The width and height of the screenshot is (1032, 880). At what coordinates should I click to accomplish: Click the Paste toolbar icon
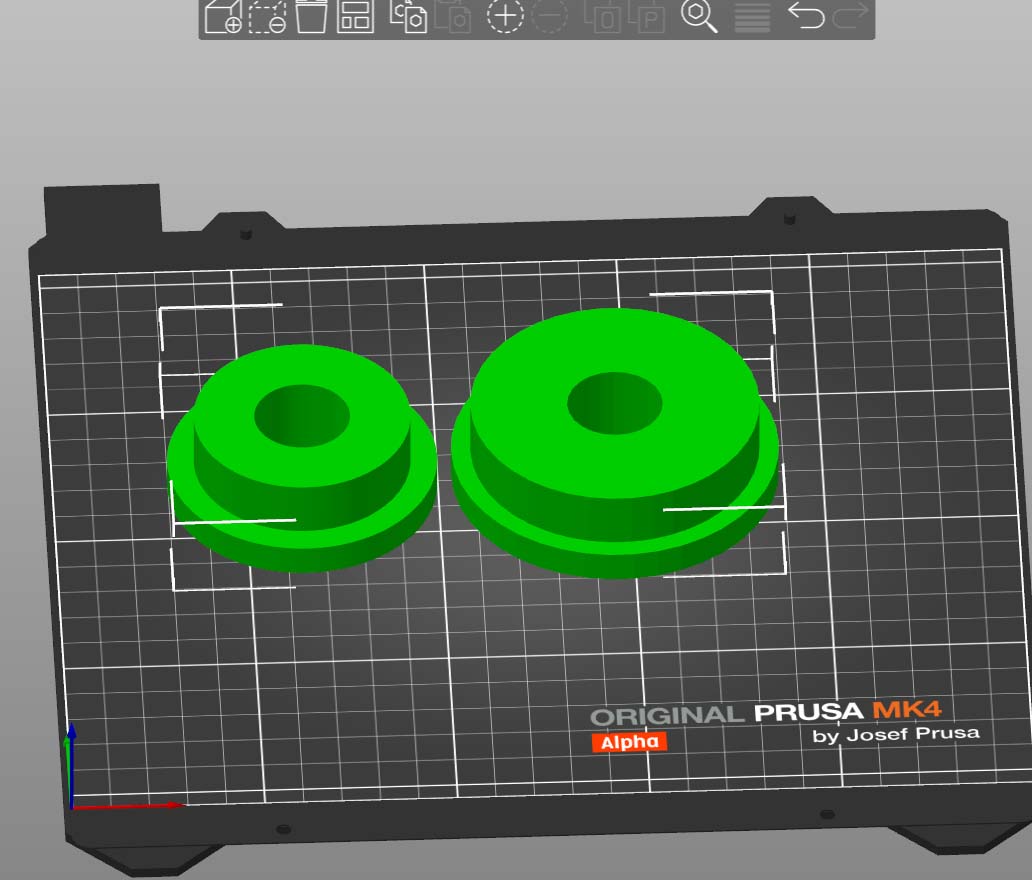[x=453, y=16]
